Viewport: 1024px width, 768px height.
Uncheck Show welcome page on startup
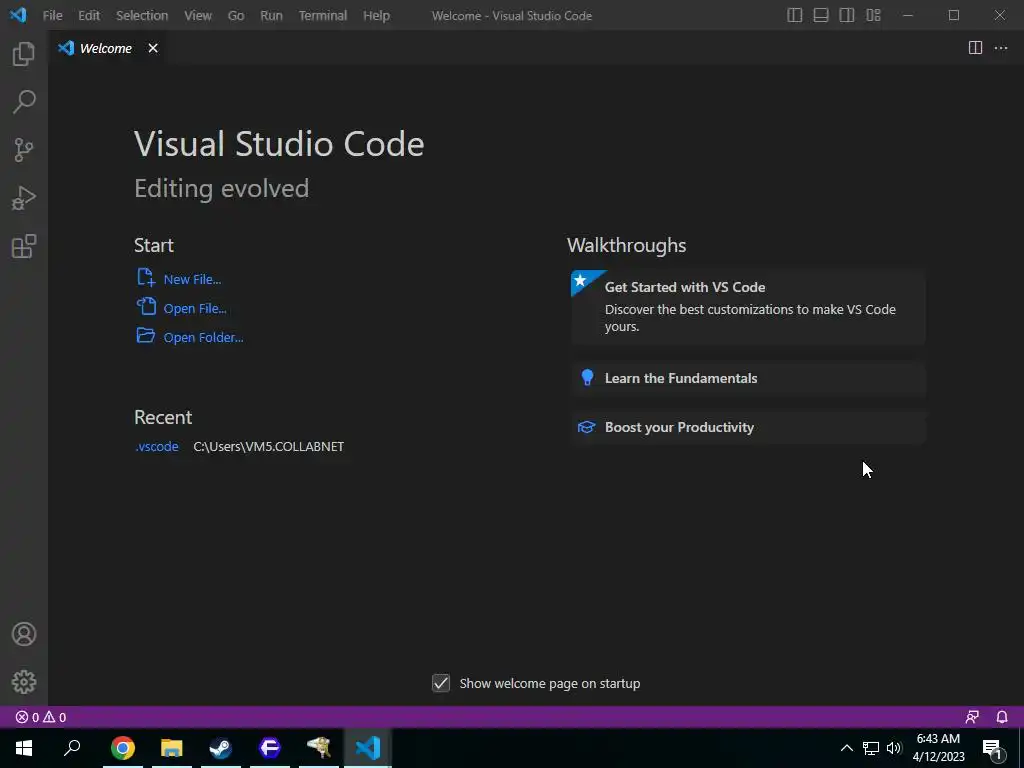coord(441,683)
